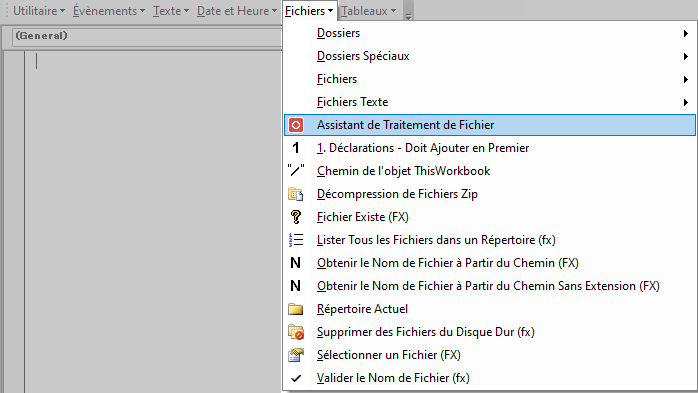Expand the Fichiers Texte submenu arrow
Viewport: 698px width, 393px height.
686,102
